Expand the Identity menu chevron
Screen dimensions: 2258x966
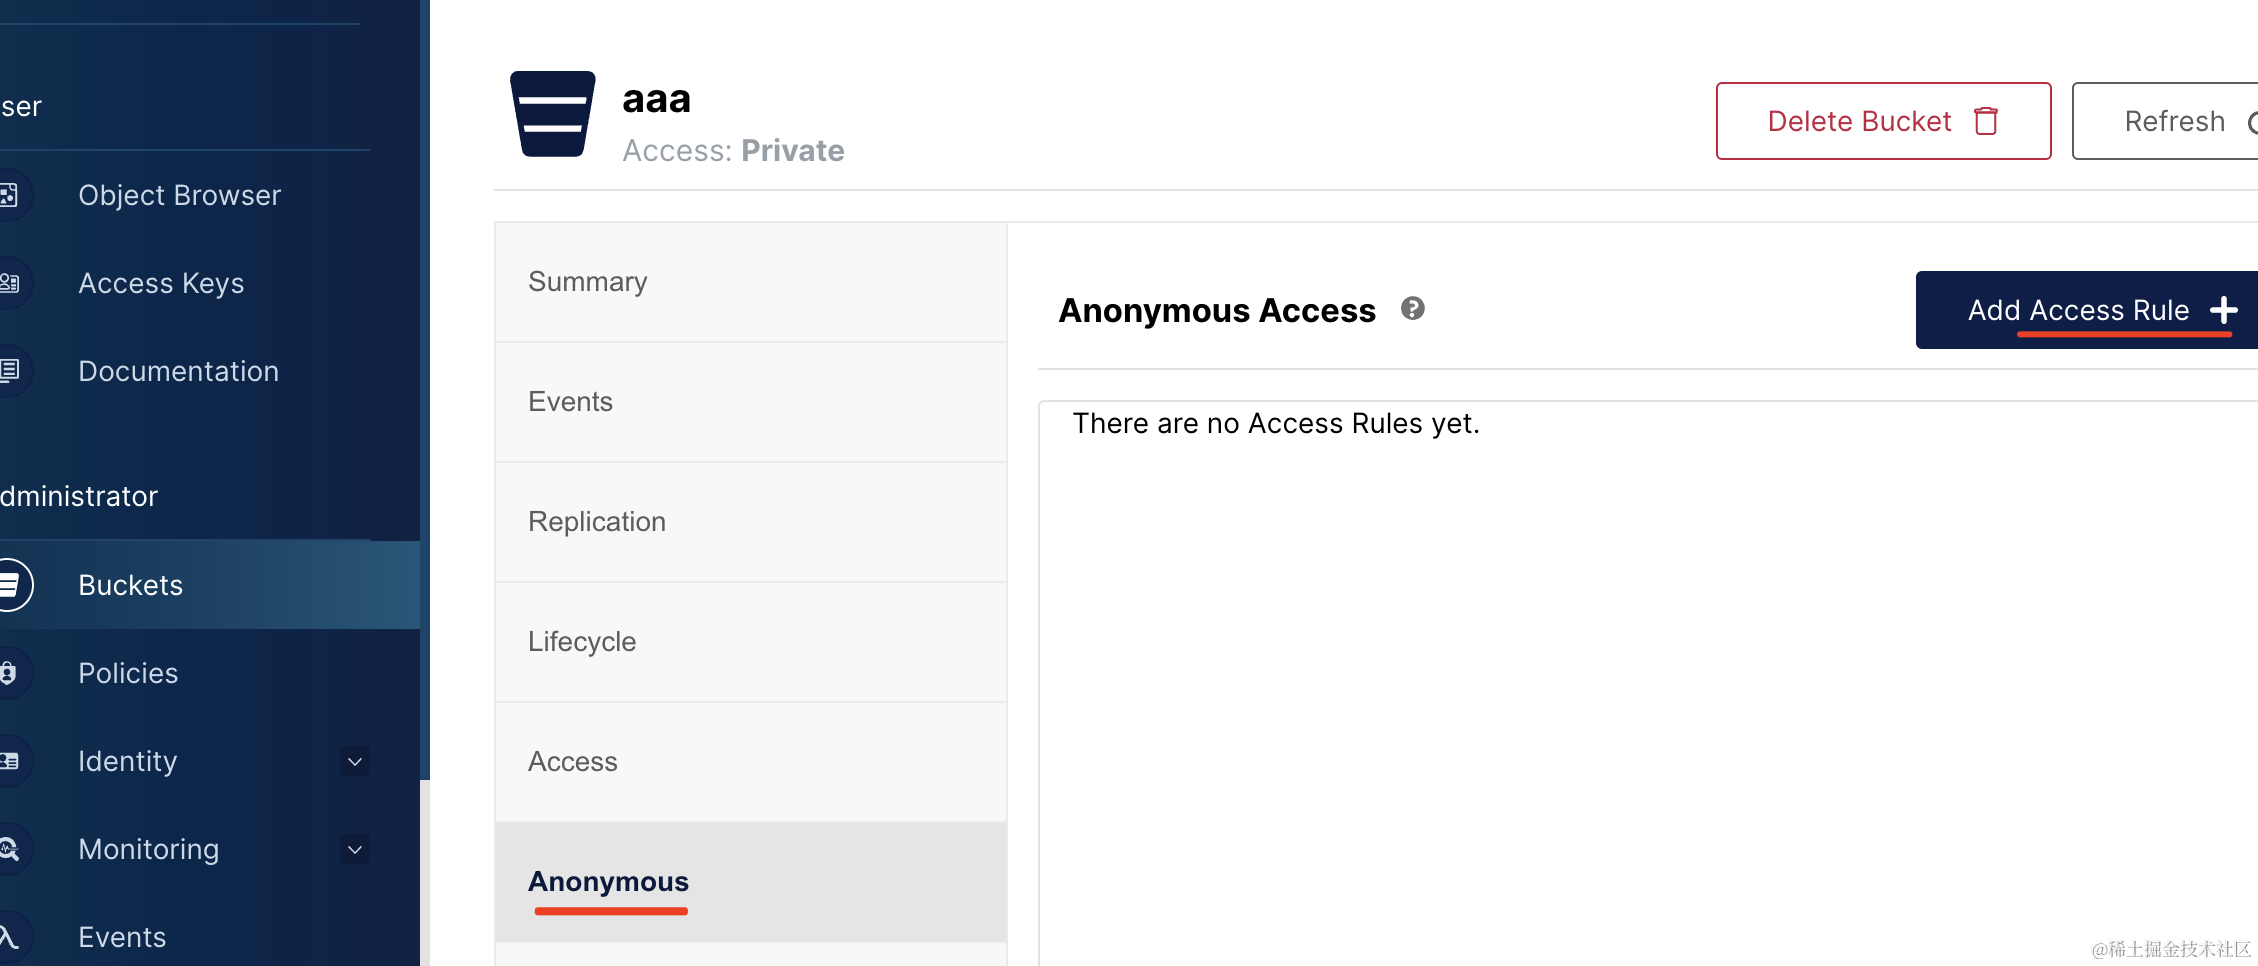coord(355,761)
